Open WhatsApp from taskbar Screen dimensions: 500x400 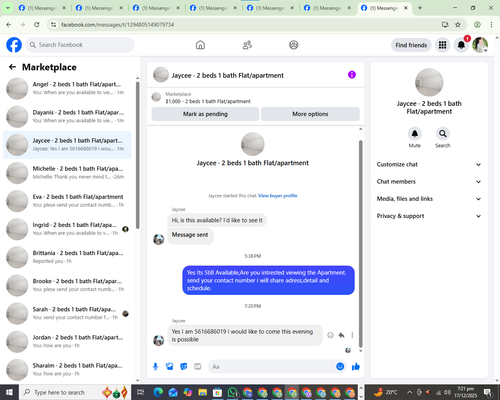click(232, 392)
